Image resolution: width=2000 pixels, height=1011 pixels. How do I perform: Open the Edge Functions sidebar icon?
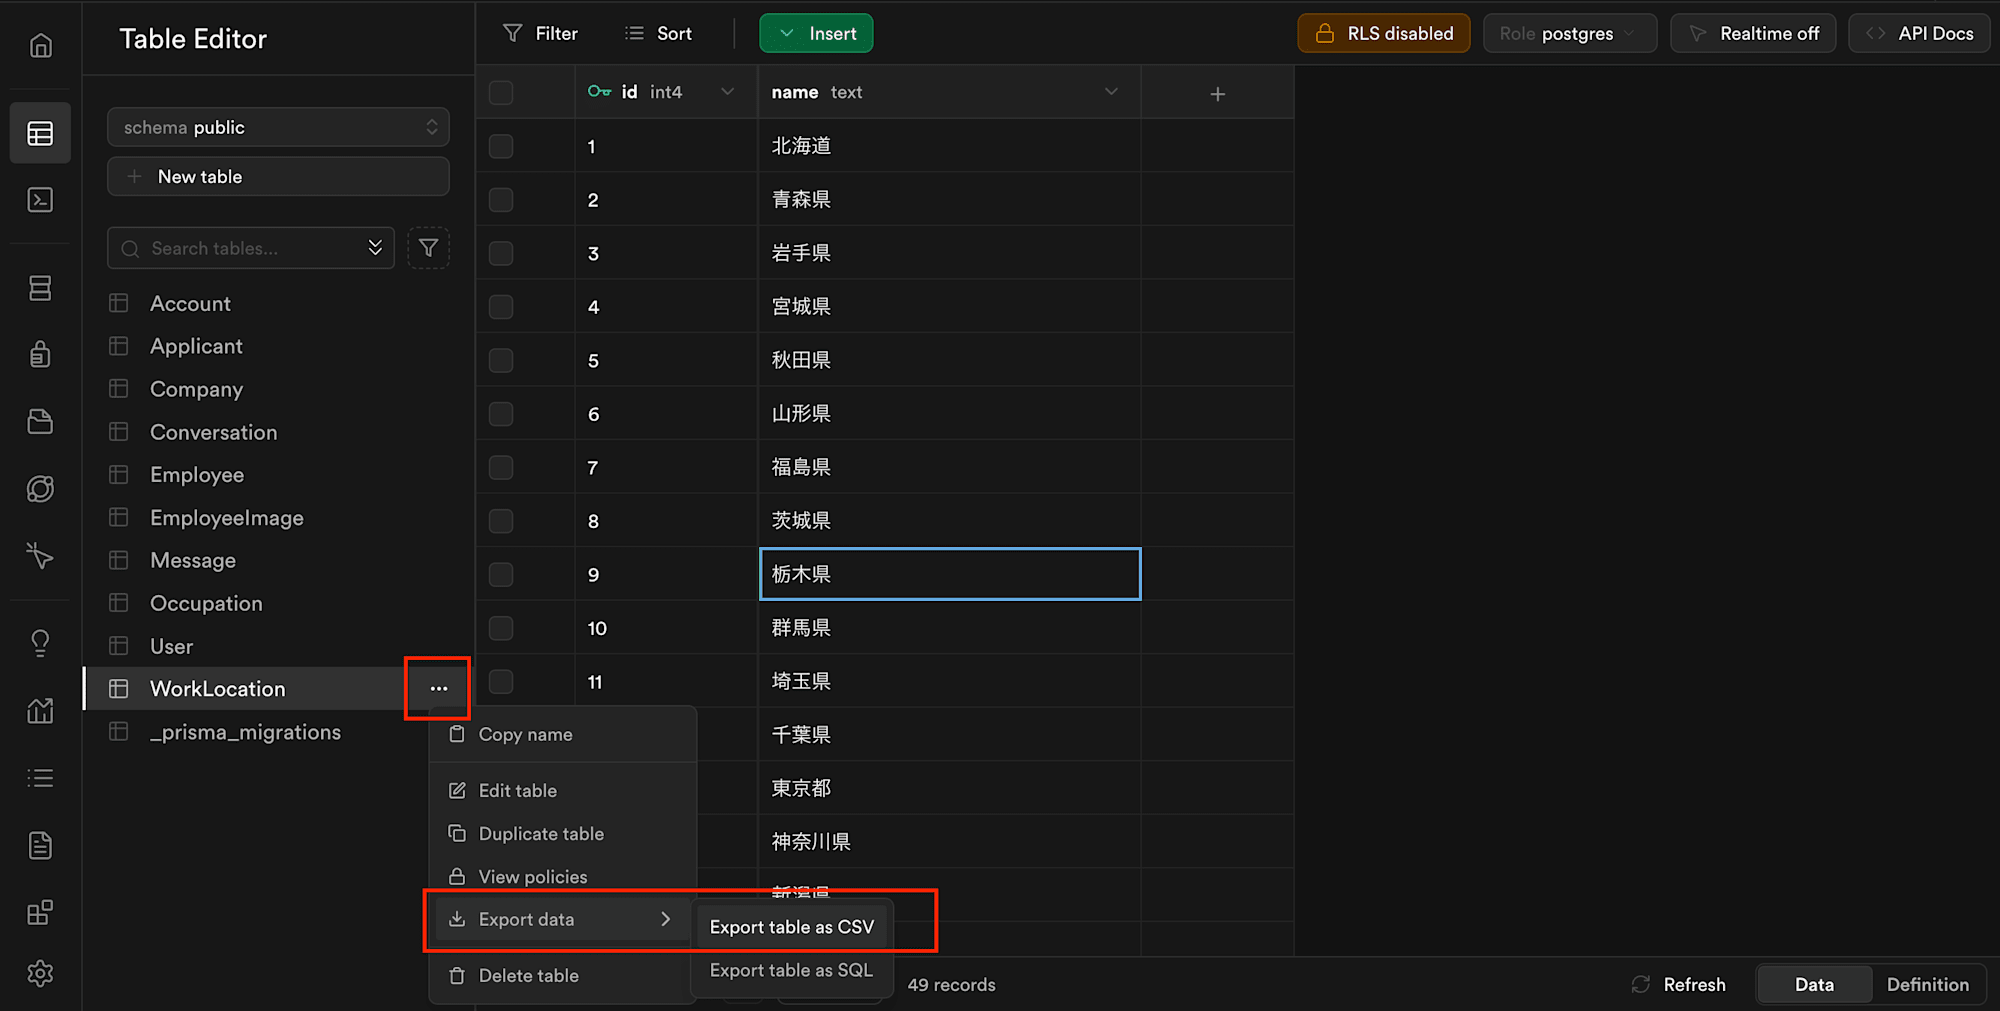[x=40, y=488]
